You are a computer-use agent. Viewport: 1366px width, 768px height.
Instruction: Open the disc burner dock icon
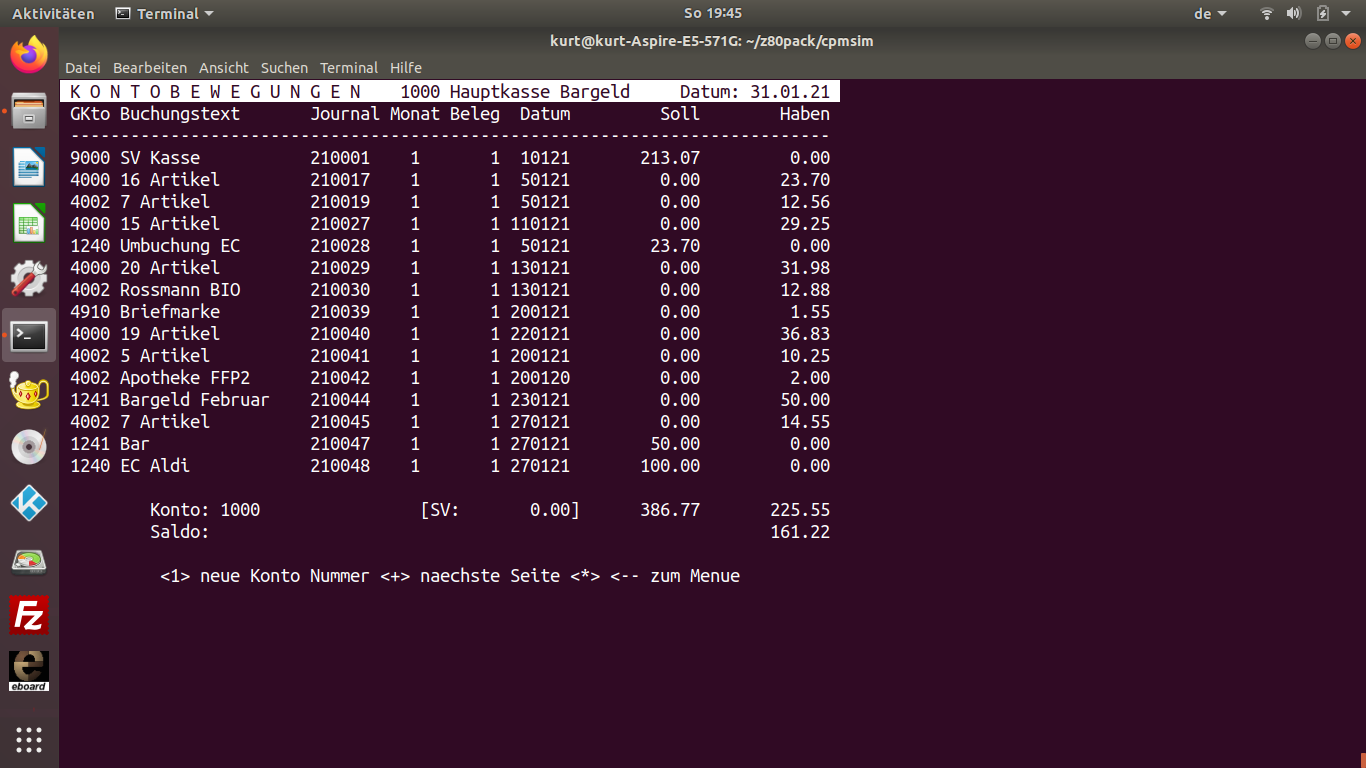[29, 447]
